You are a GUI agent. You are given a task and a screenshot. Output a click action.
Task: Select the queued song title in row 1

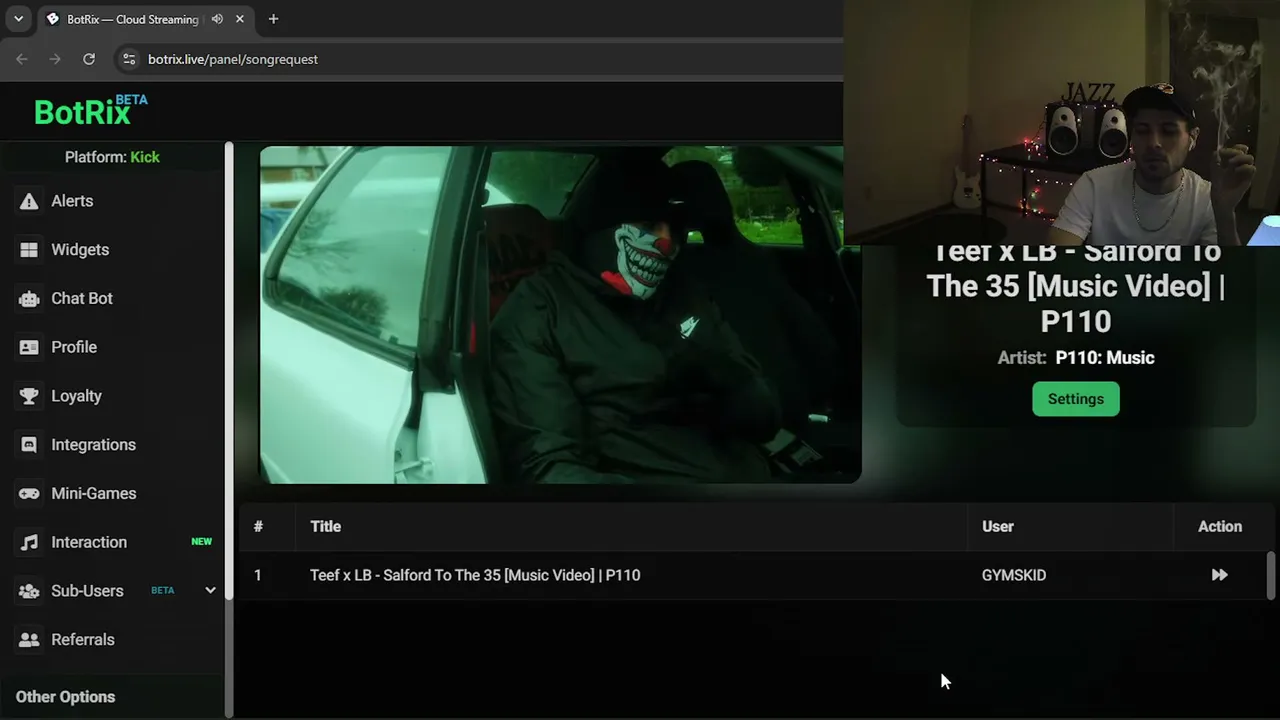[475, 575]
